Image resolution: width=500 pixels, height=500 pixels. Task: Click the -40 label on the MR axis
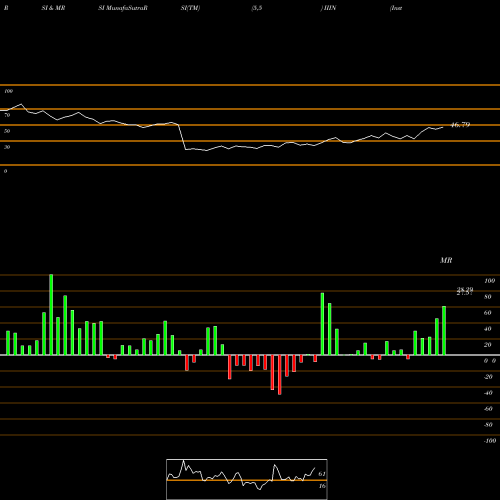coord(488,393)
